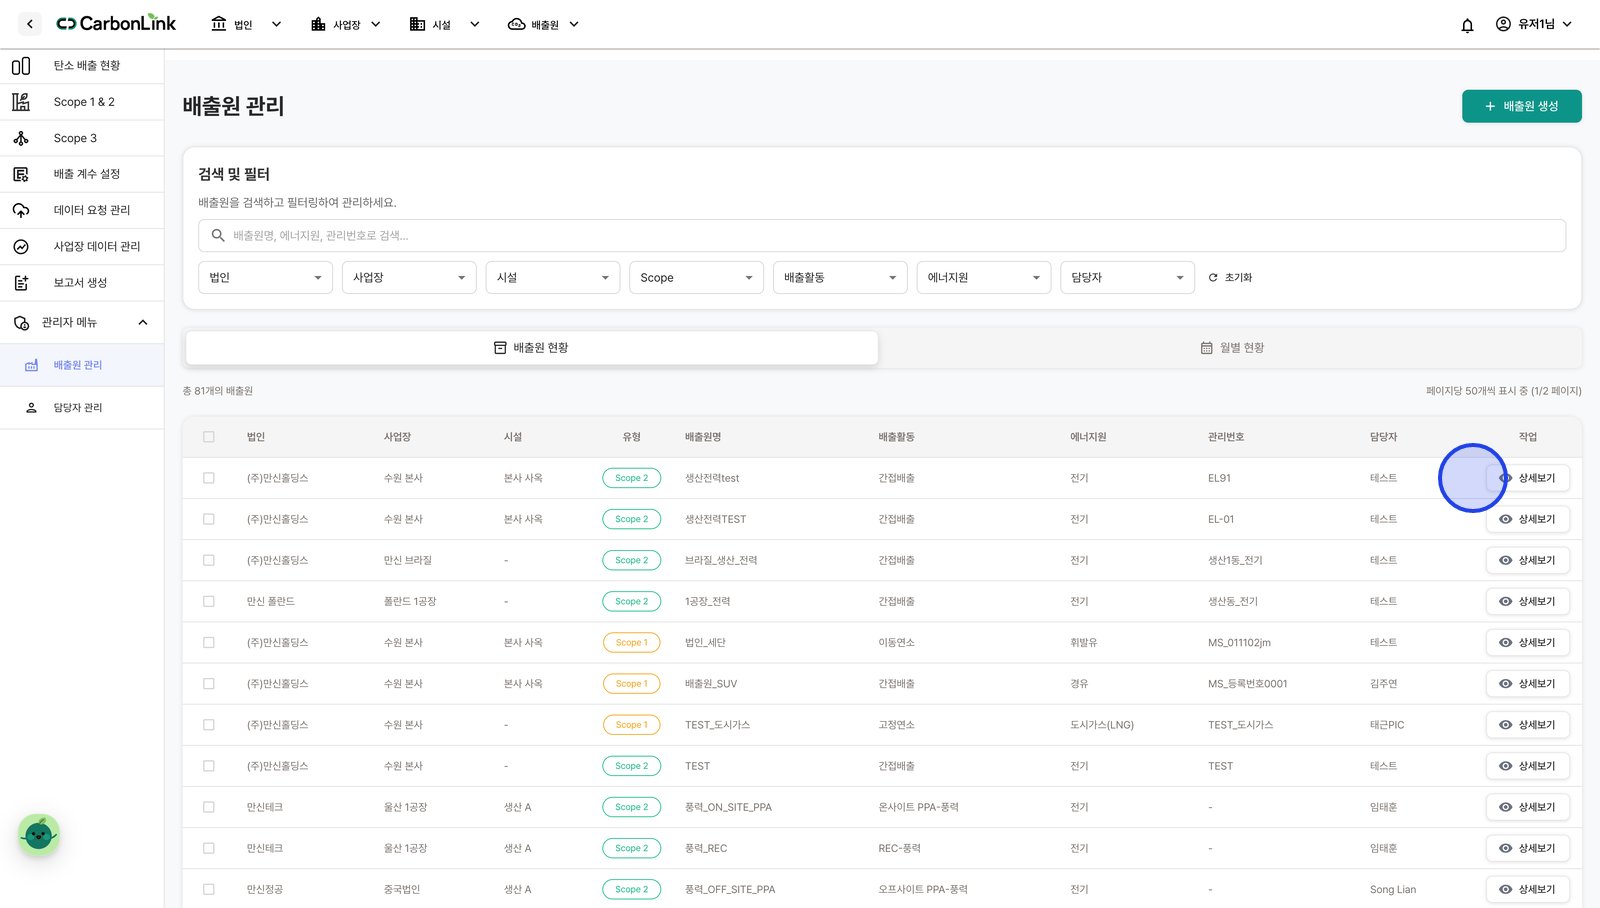Click the 보고서 생성 report icon

pyautogui.click(x=21, y=283)
